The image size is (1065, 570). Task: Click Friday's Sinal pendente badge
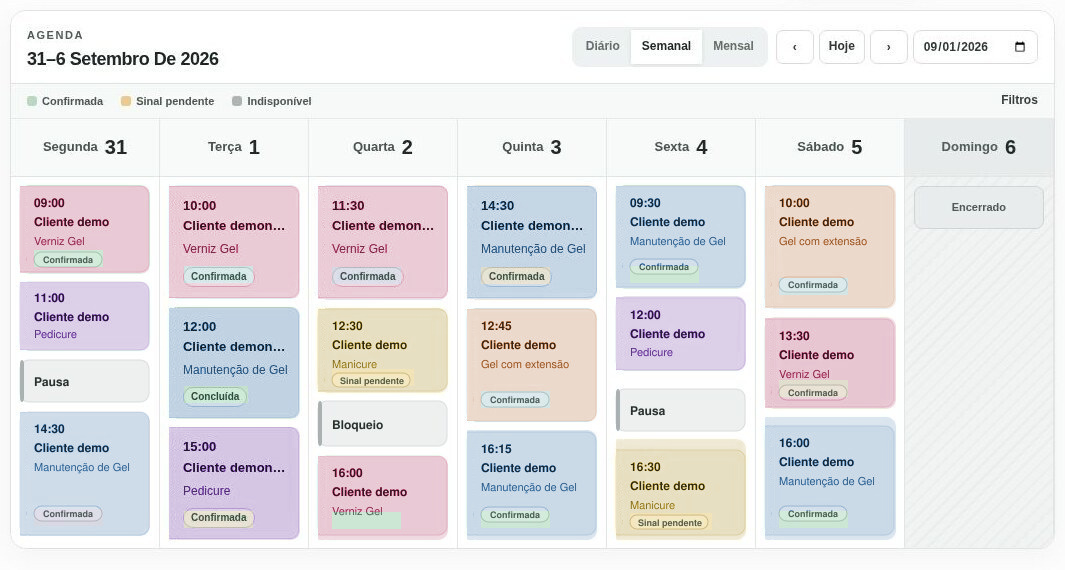click(x=670, y=522)
